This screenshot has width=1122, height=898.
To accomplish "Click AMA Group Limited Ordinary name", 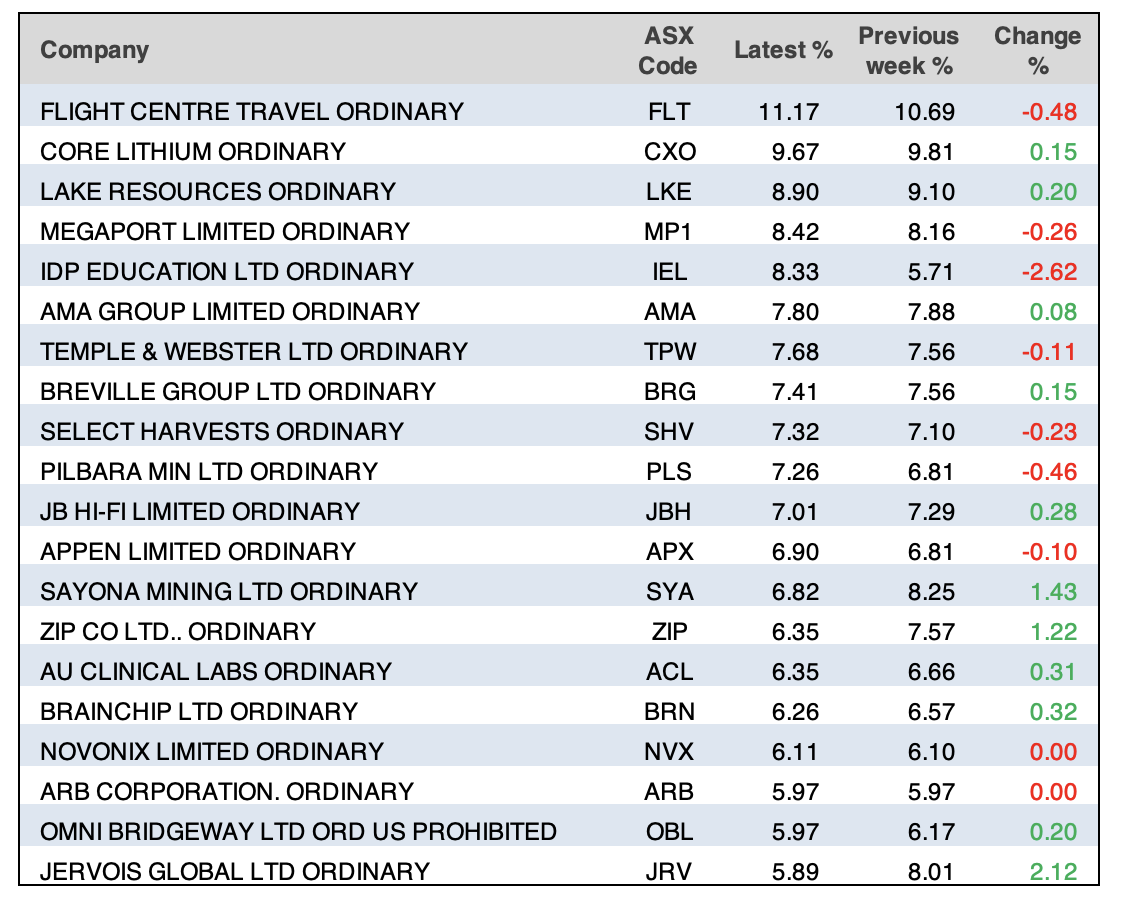I will pyautogui.click(x=229, y=311).
